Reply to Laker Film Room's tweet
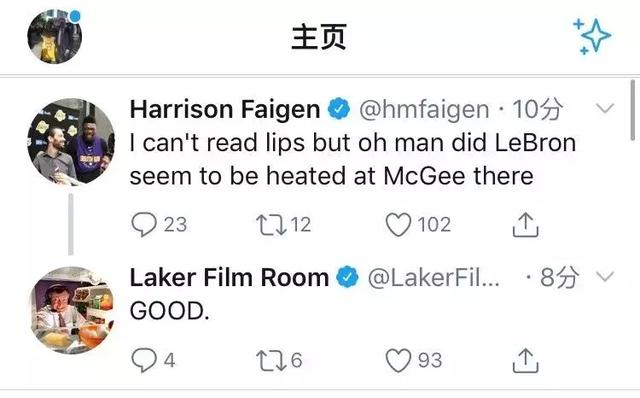 [x=144, y=360]
